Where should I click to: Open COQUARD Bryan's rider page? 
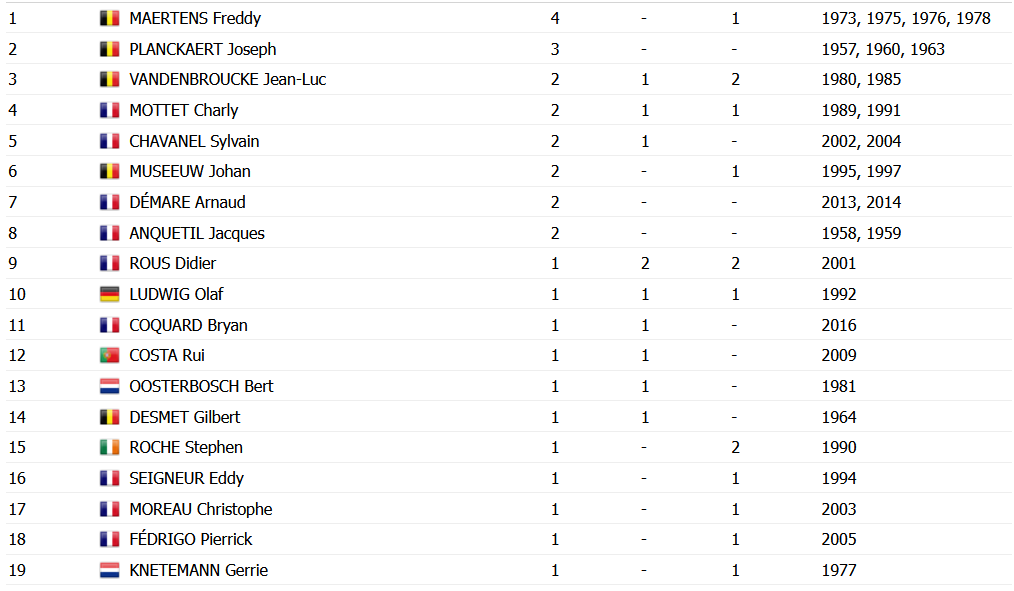coord(189,325)
